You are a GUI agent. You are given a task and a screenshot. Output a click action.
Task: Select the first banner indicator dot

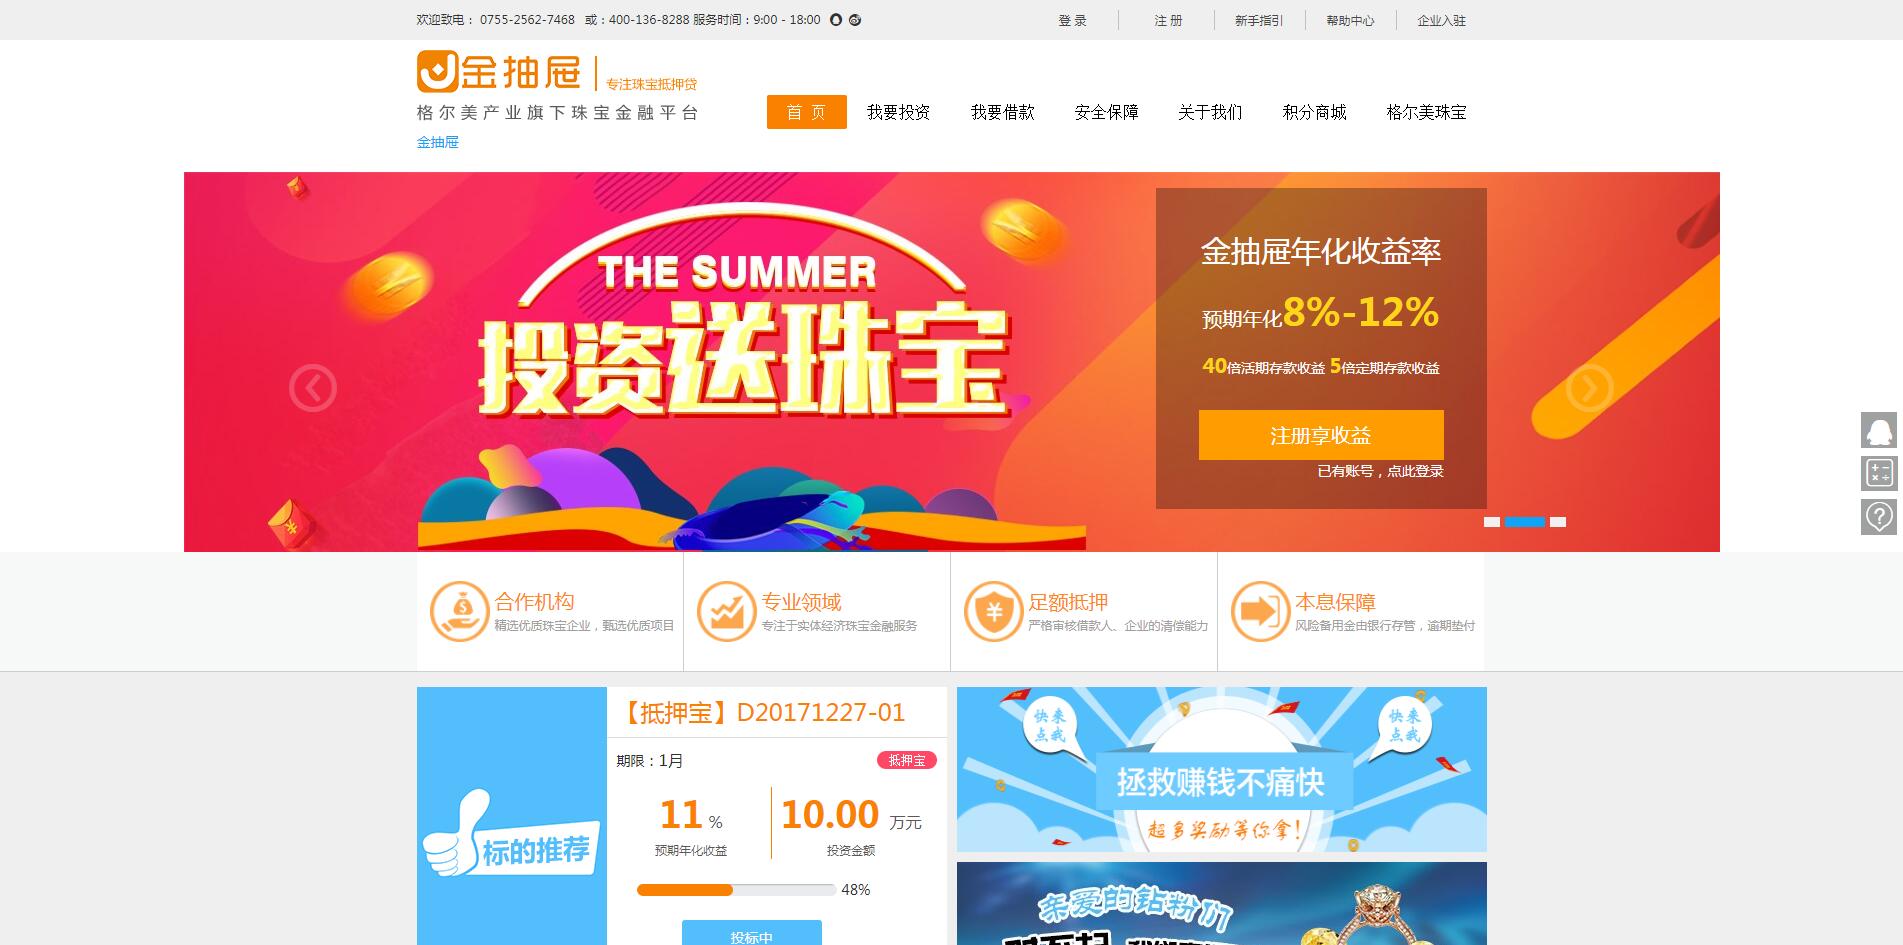pyautogui.click(x=1492, y=522)
